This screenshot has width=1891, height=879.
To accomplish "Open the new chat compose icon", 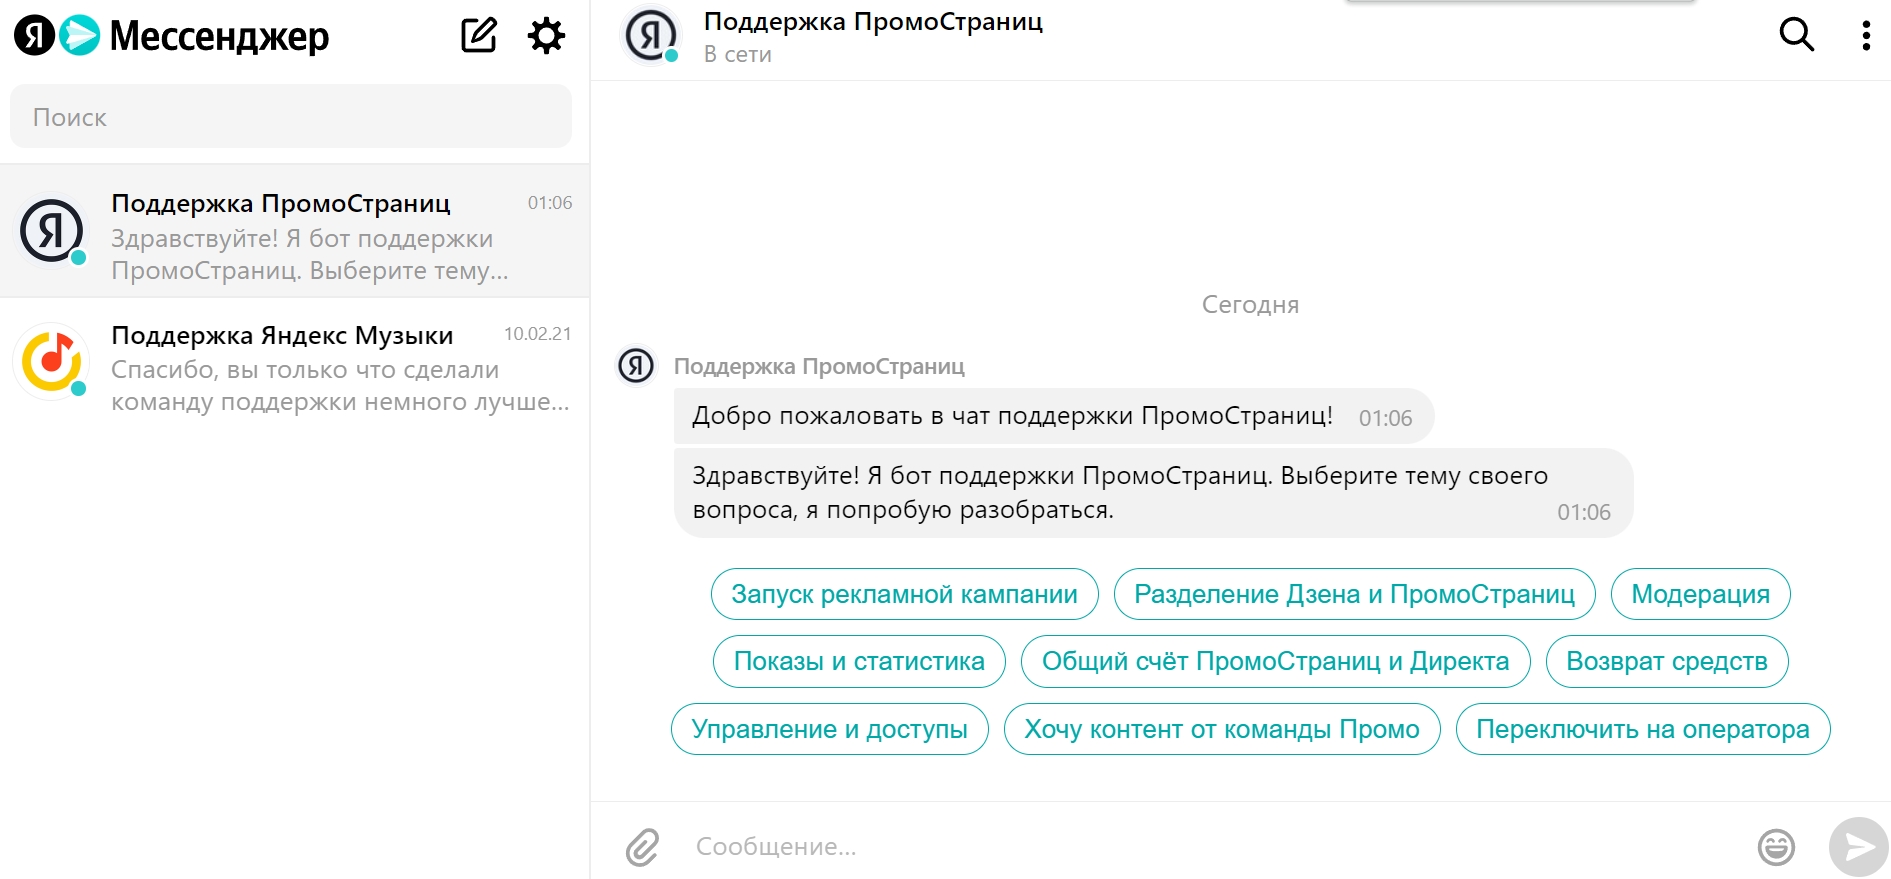I will coord(479,35).
